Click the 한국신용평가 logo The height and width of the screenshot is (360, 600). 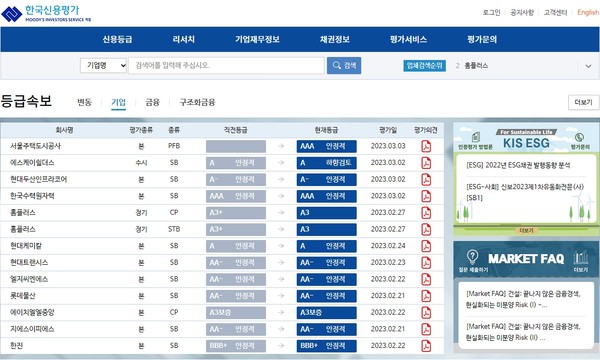point(46,13)
